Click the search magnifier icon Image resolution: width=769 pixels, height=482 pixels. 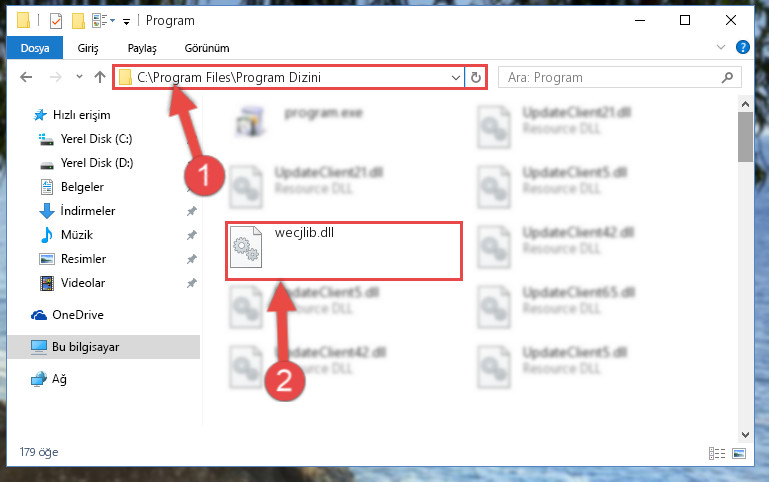pos(727,77)
